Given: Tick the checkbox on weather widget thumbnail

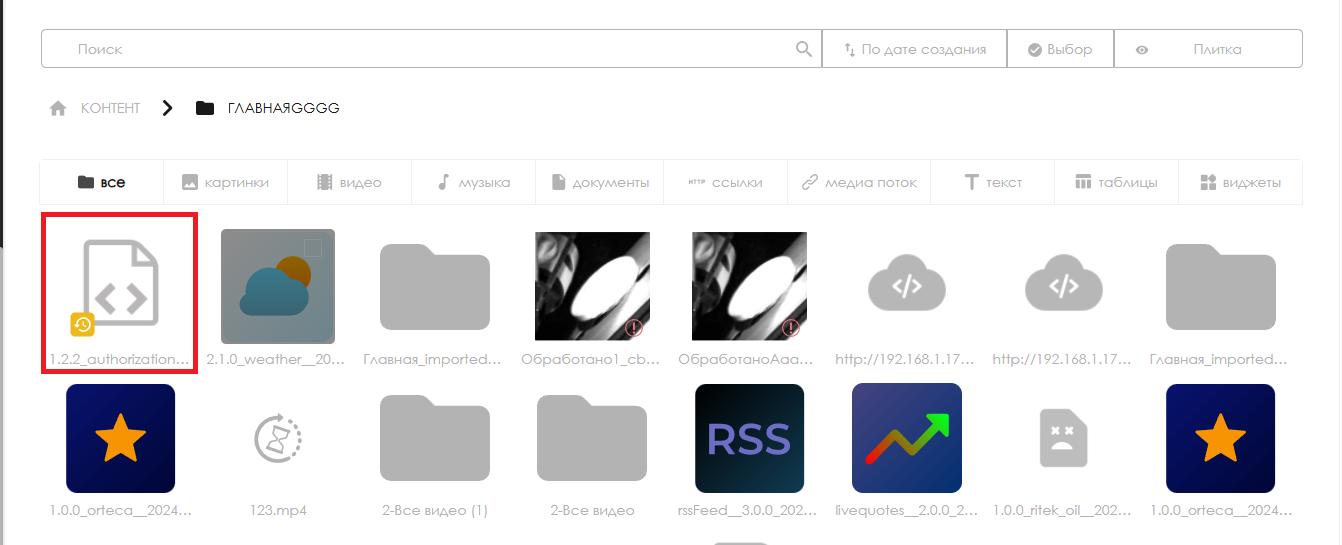Looking at the screenshot, I should [313, 248].
